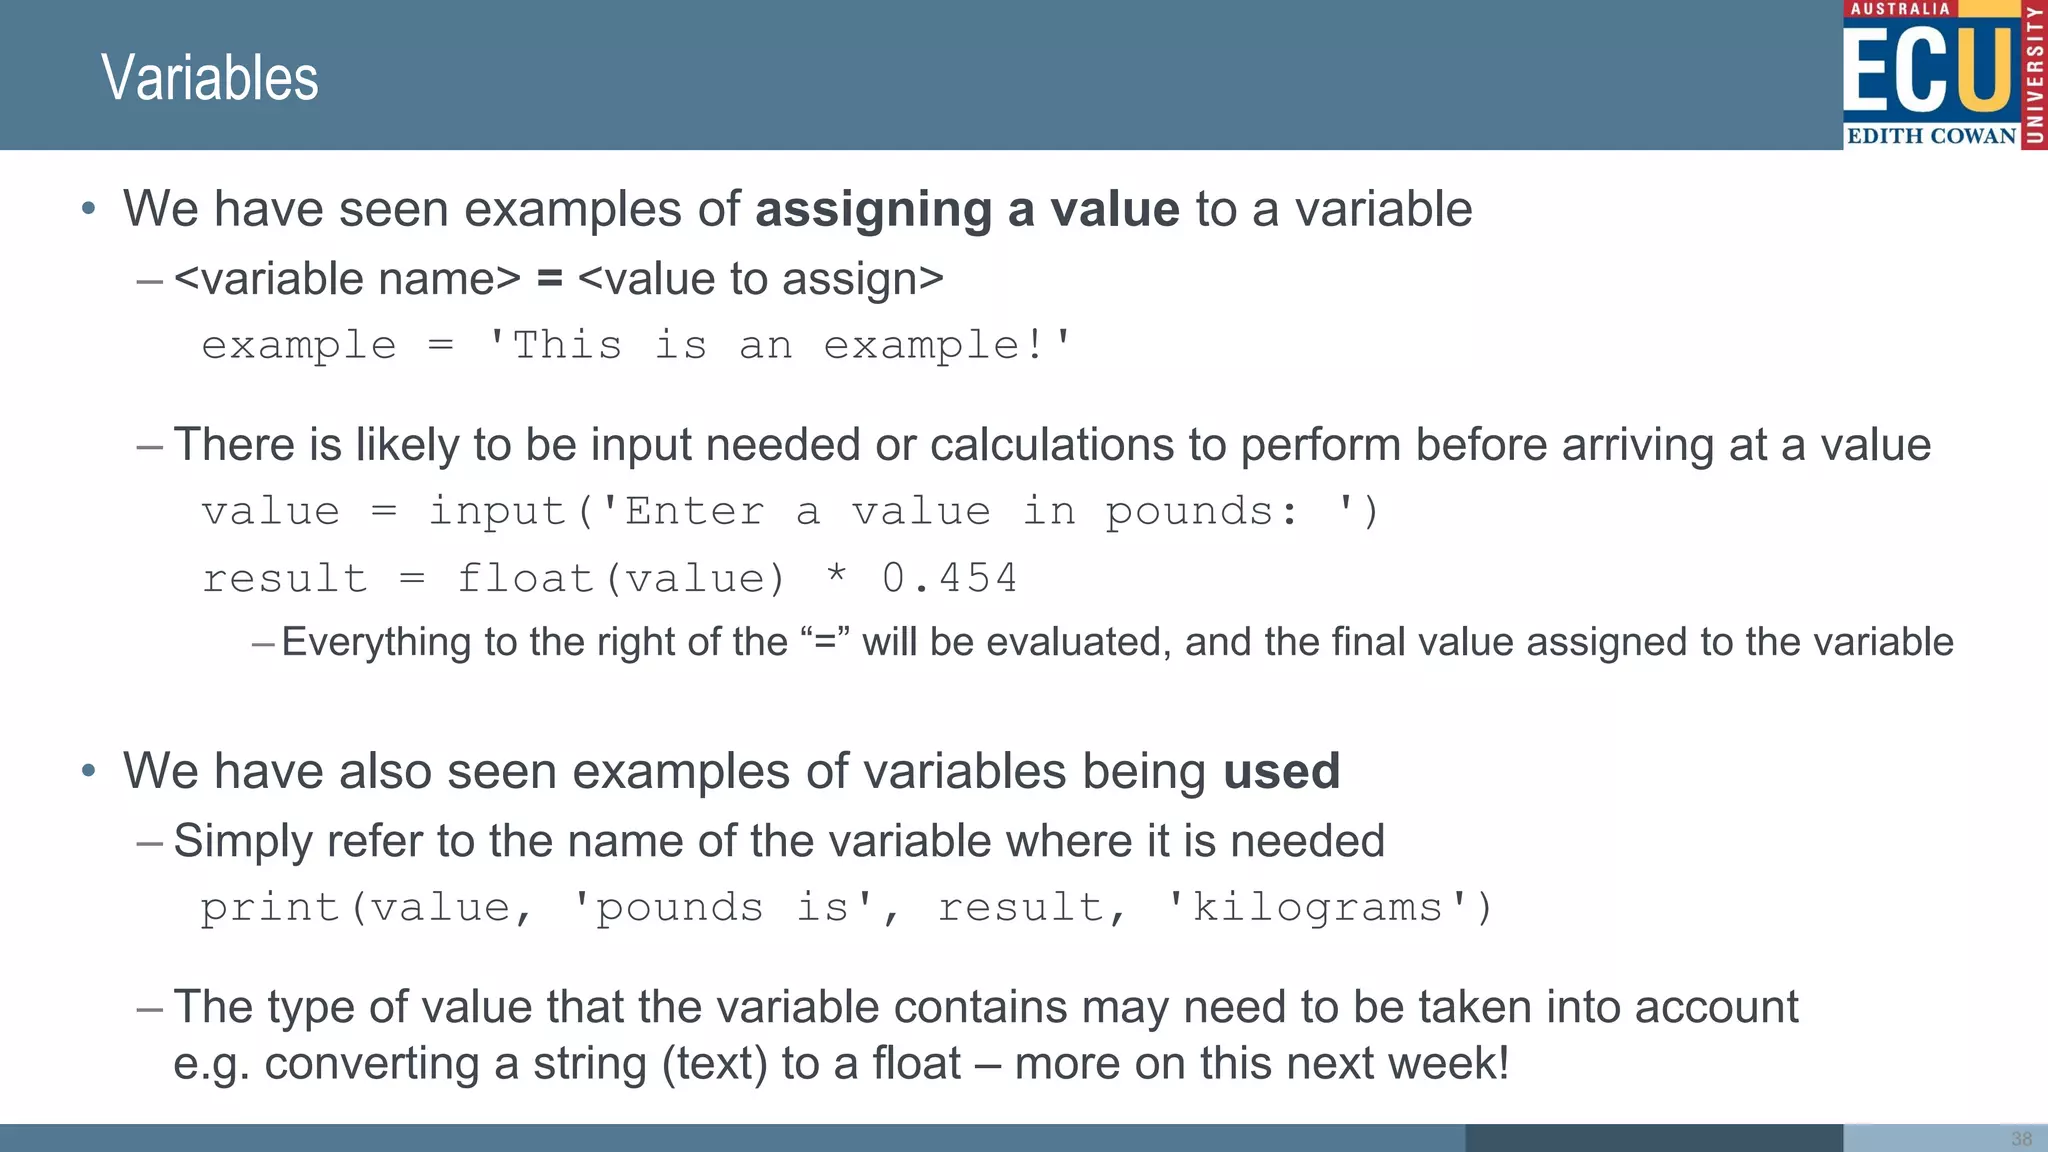Click the code line "example = 'This is an example!'"
Screen dimensions: 2048x1152
point(636,346)
